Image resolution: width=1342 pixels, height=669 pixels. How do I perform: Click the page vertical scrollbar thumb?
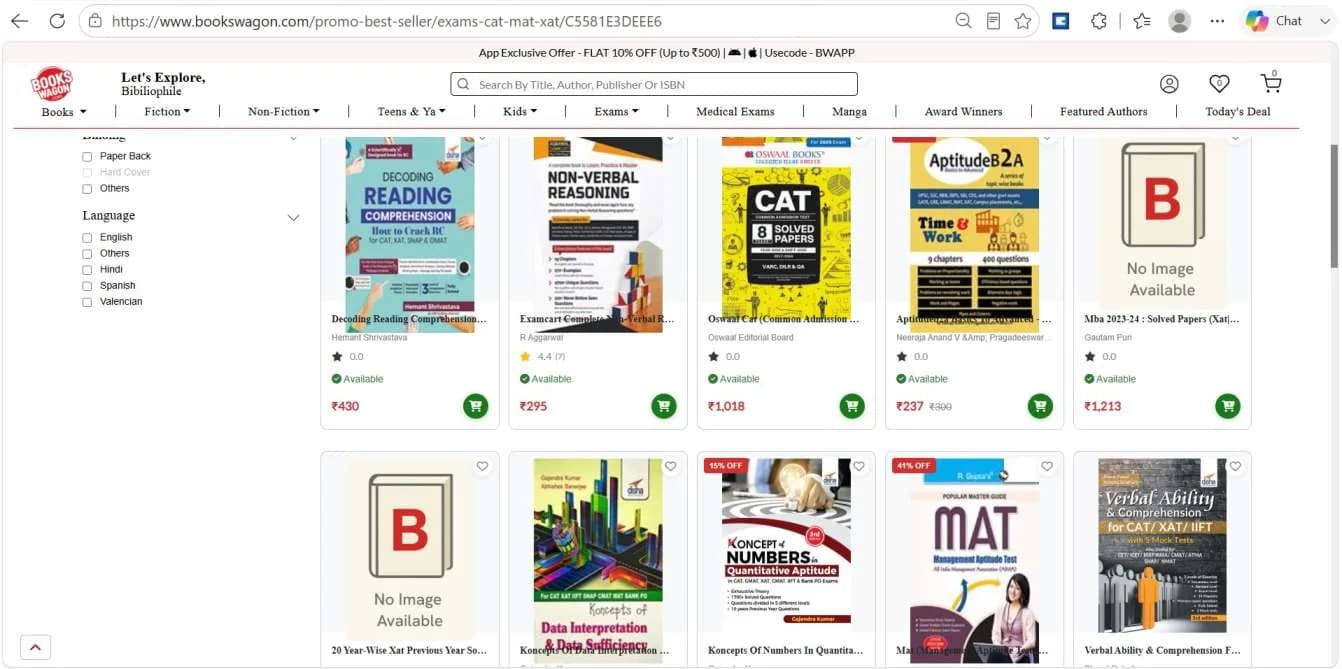(1334, 206)
